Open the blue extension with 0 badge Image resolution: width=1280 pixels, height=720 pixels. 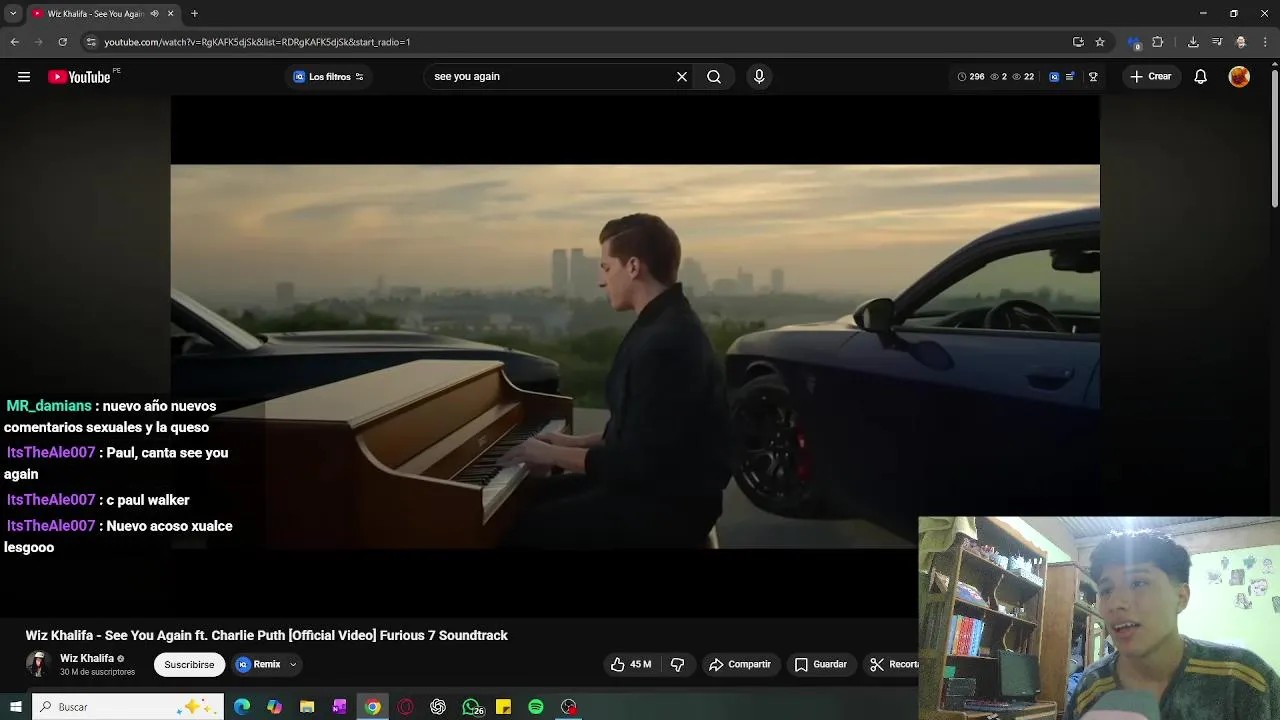pyautogui.click(x=1134, y=43)
